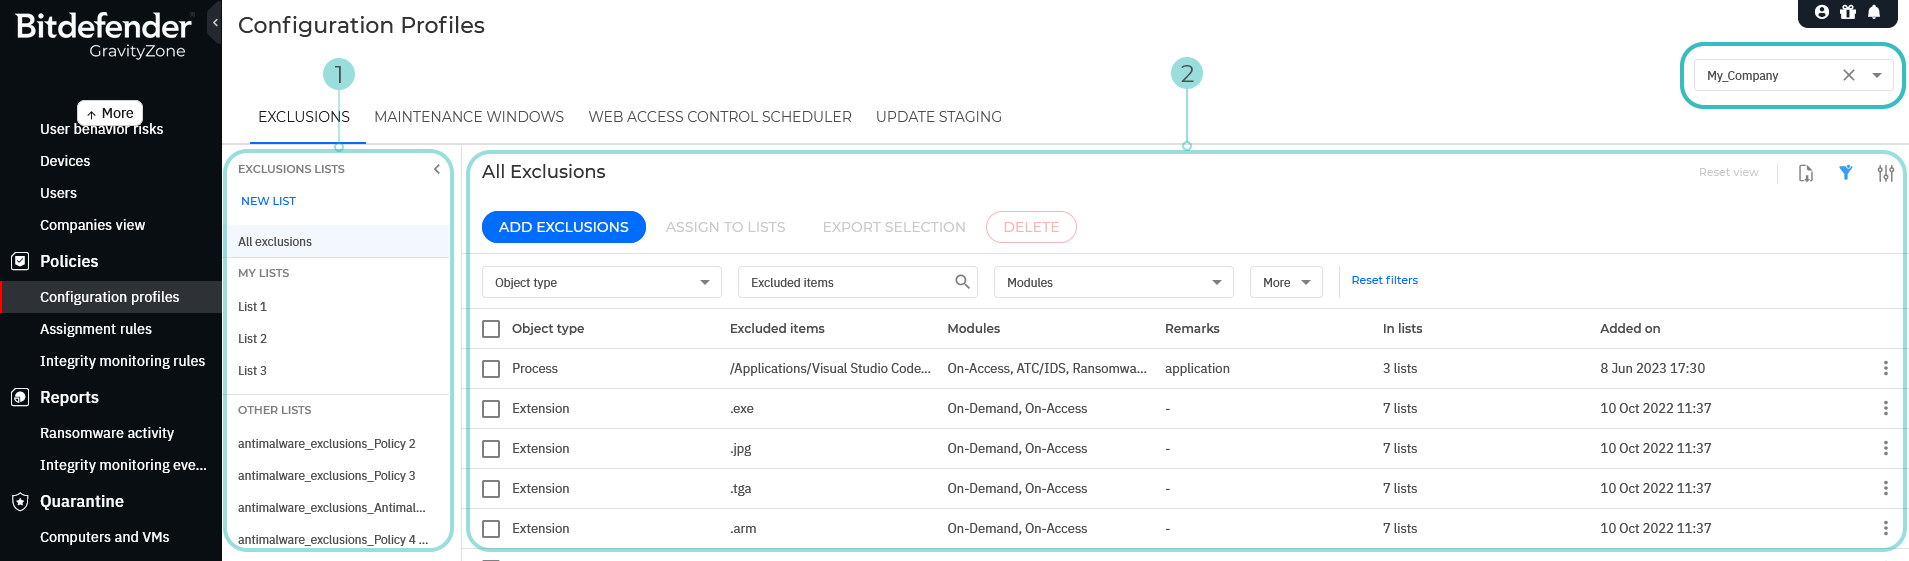1909x561 pixels.
Task: Open the row menu for the .arm exclusion
Action: 1886,528
